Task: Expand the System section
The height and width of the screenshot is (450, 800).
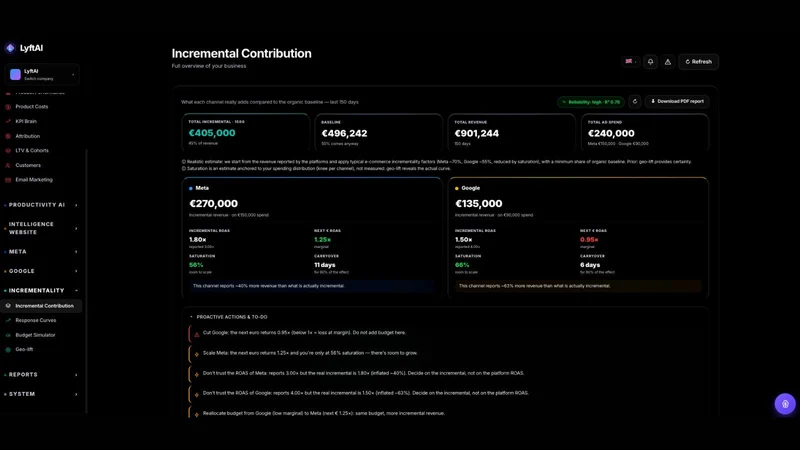Action: pyautogui.click(x=41, y=394)
